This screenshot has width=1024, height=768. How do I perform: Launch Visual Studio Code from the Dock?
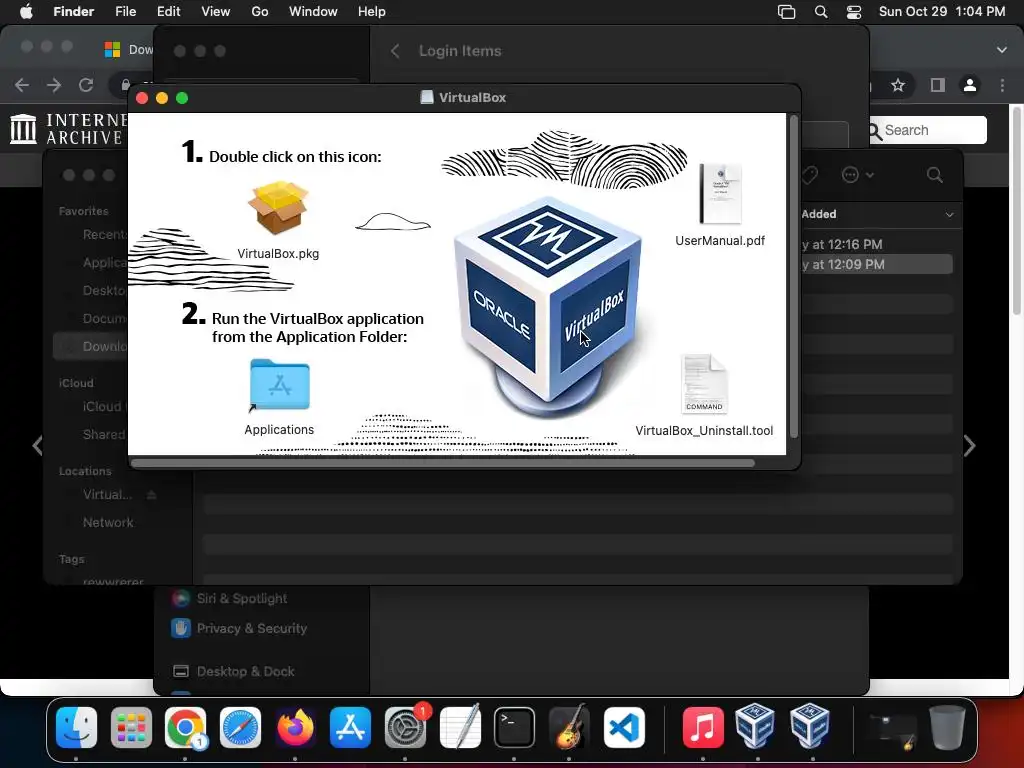624,727
